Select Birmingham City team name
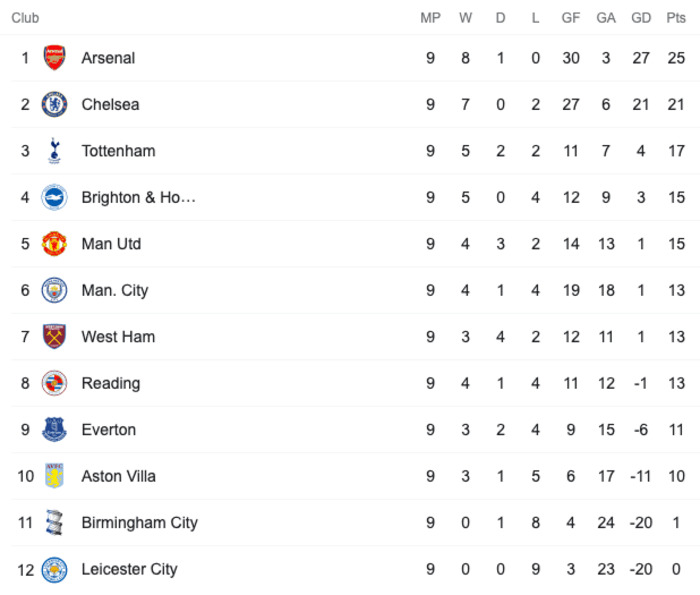 click(139, 523)
